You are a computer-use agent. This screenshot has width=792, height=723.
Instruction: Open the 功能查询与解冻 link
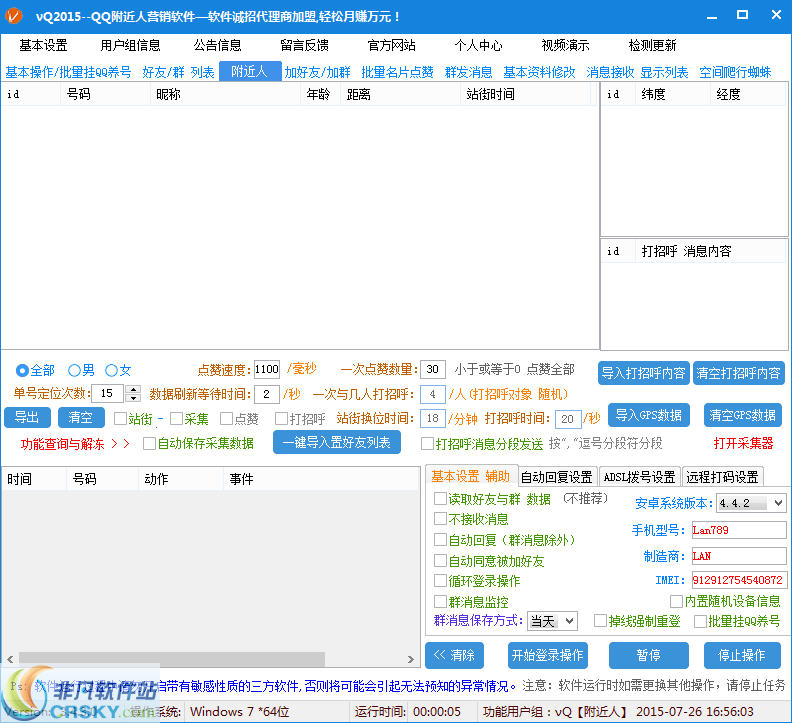tap(75, 444)
